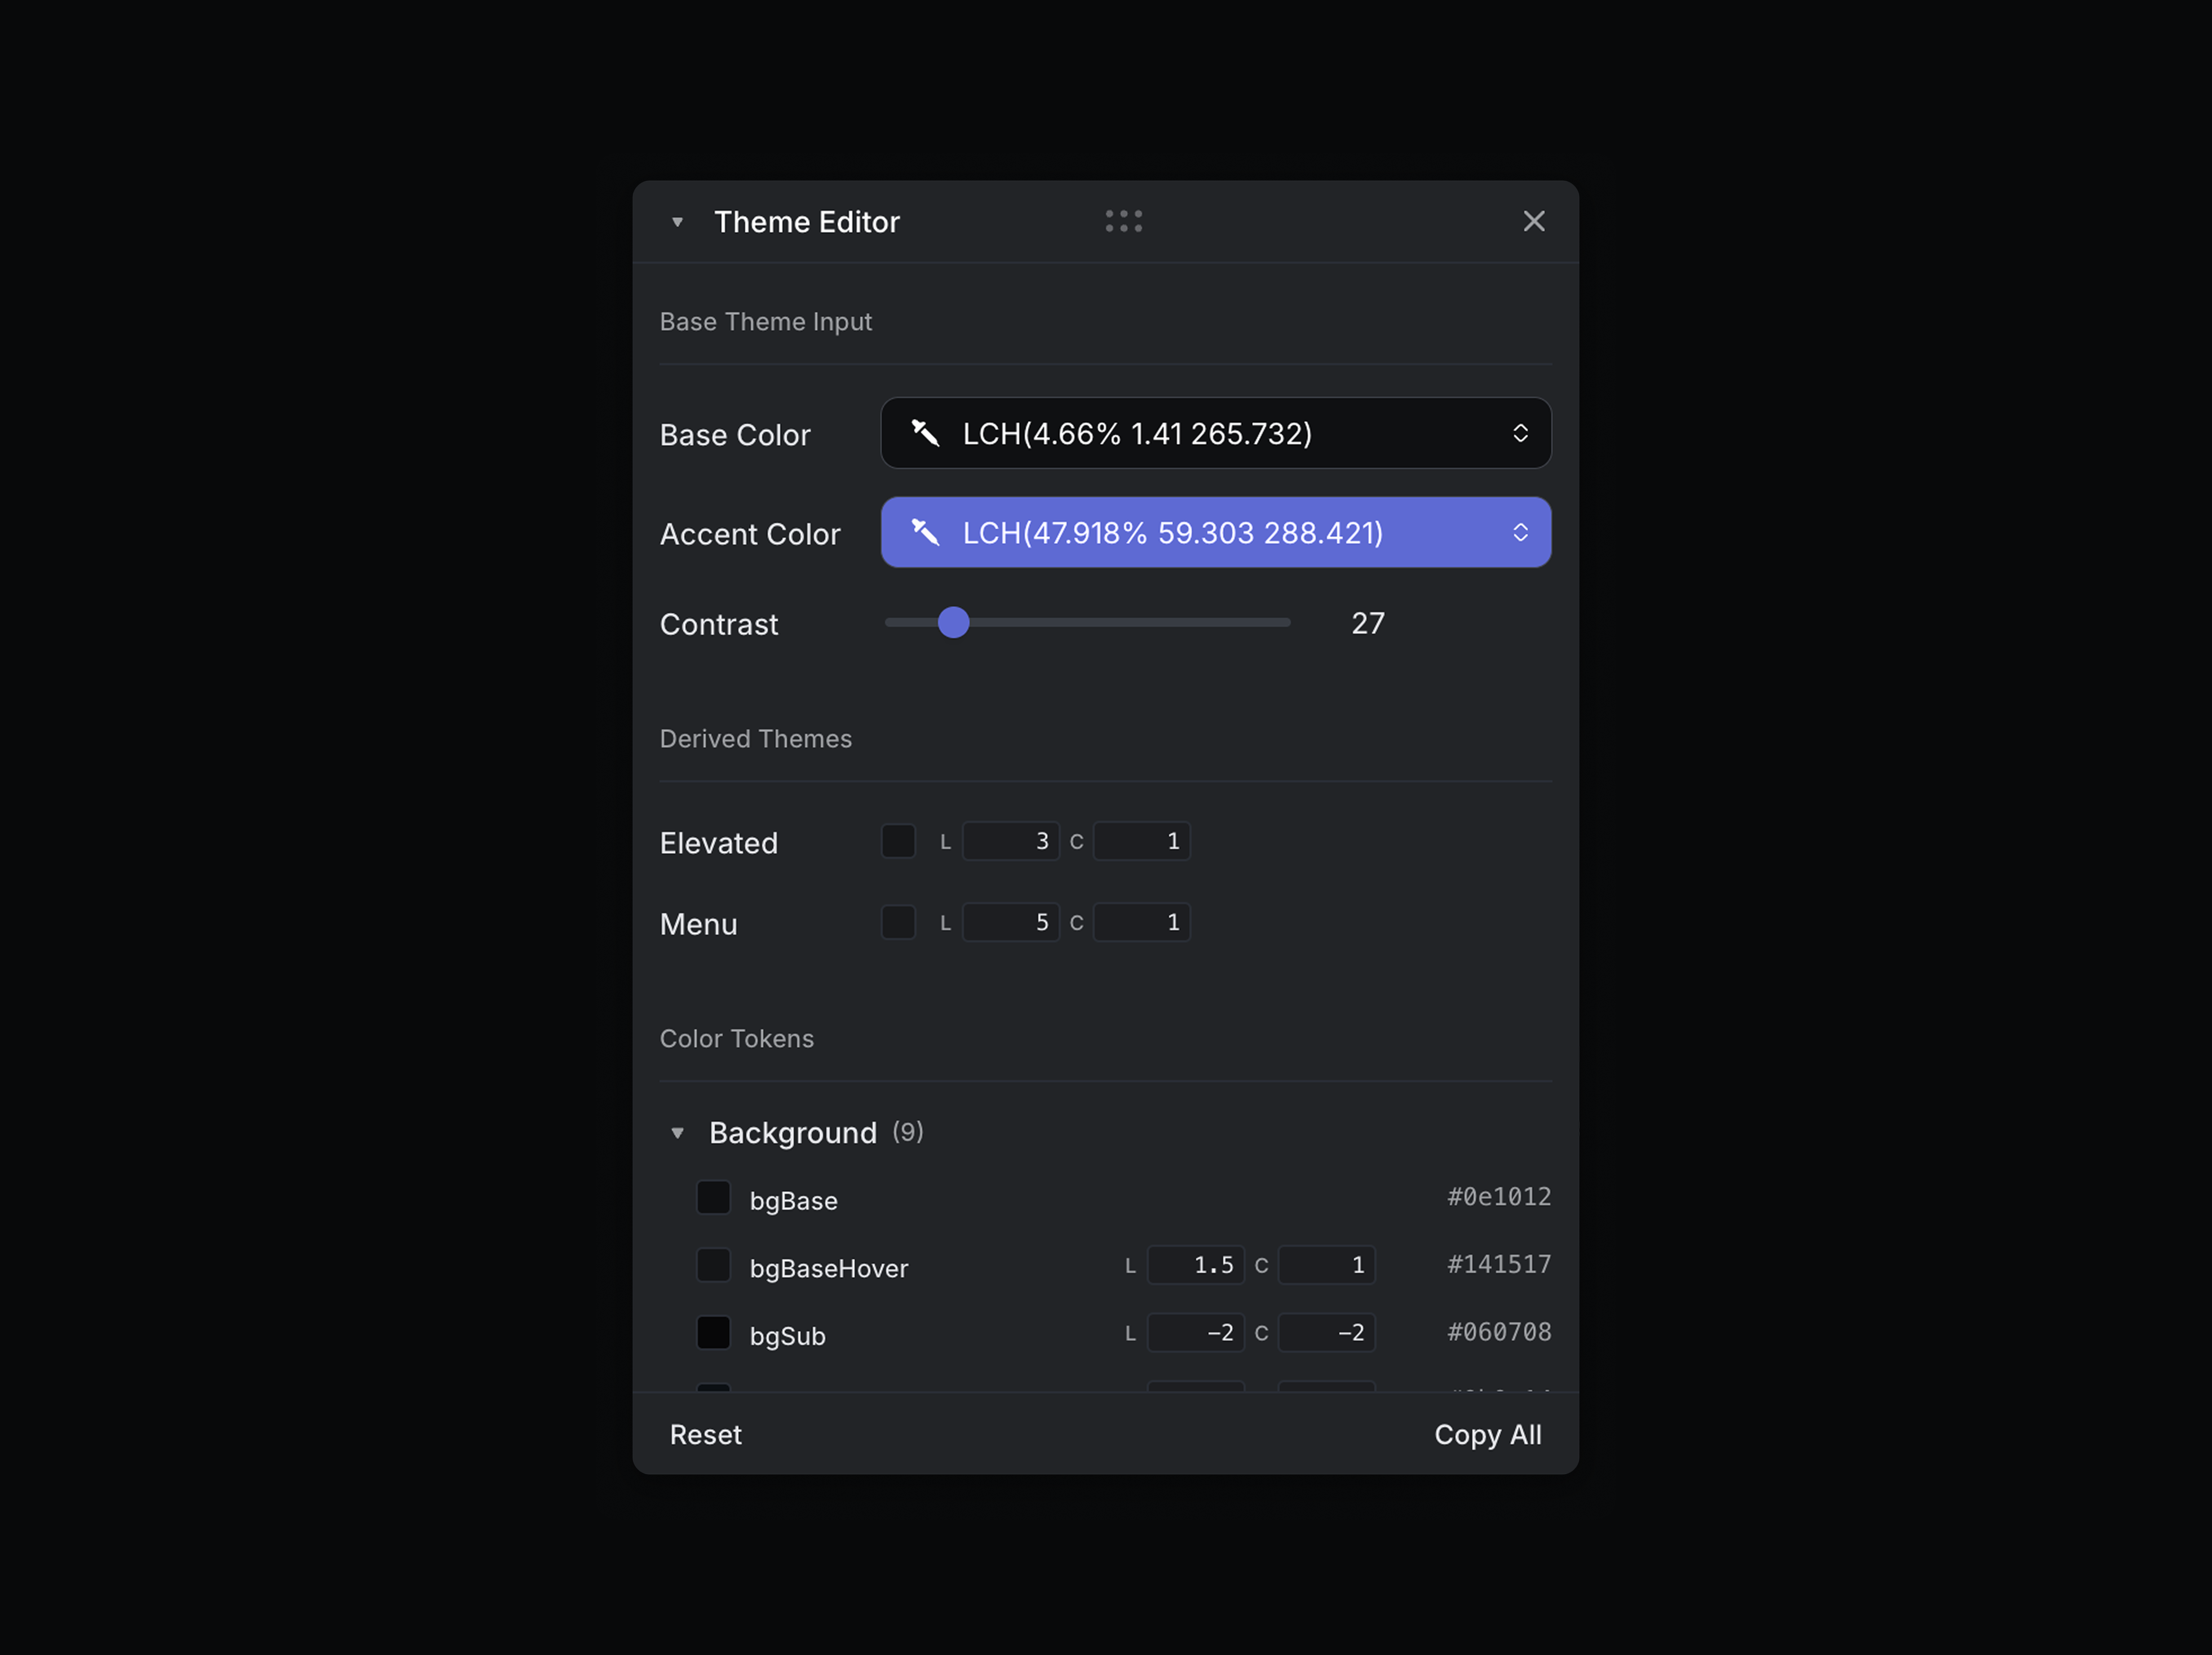Enable the Menu theme checkbox
This screenshot has width=2212, height=1655.
pos(898,922)
